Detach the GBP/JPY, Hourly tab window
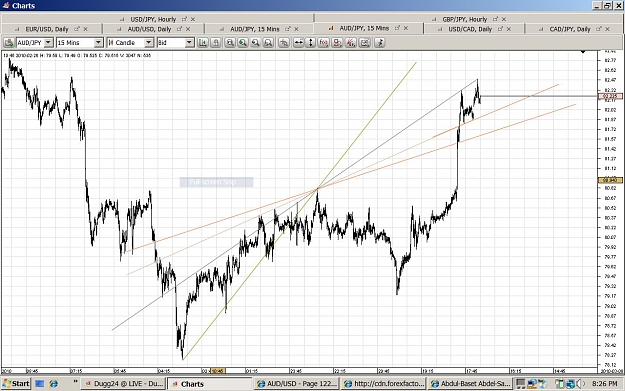Image resolution: width=625 pixels, height=391 pixels. tap(495, 19)
